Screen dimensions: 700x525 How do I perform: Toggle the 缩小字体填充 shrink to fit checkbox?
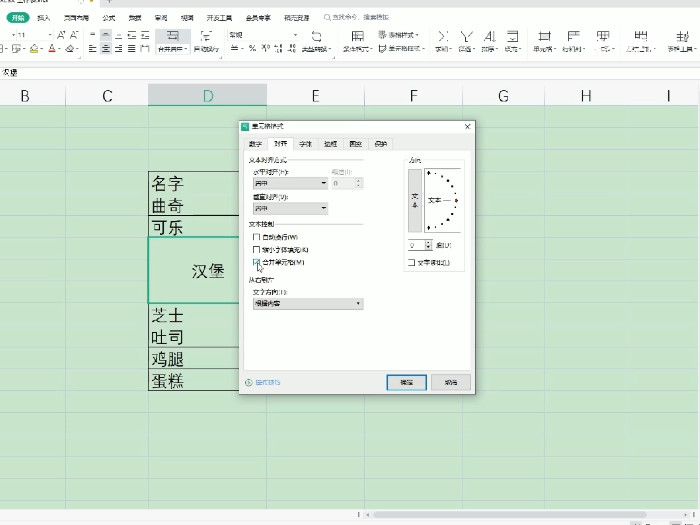pos(256,249)
